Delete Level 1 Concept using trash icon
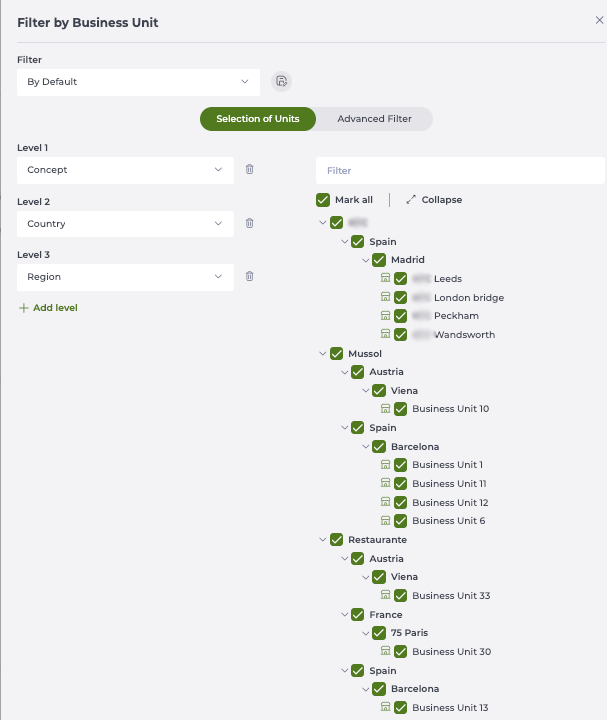The width and height of the screenshot is (607, 720). (250, 170)
